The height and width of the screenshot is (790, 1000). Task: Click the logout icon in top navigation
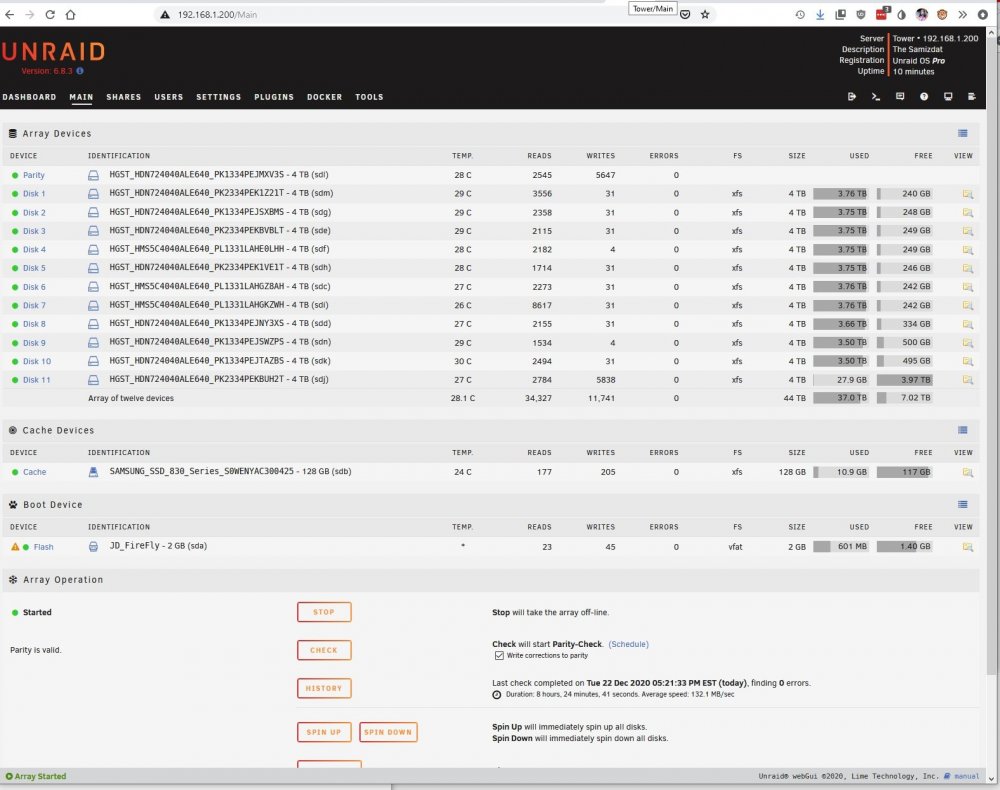tap(851, 97)
